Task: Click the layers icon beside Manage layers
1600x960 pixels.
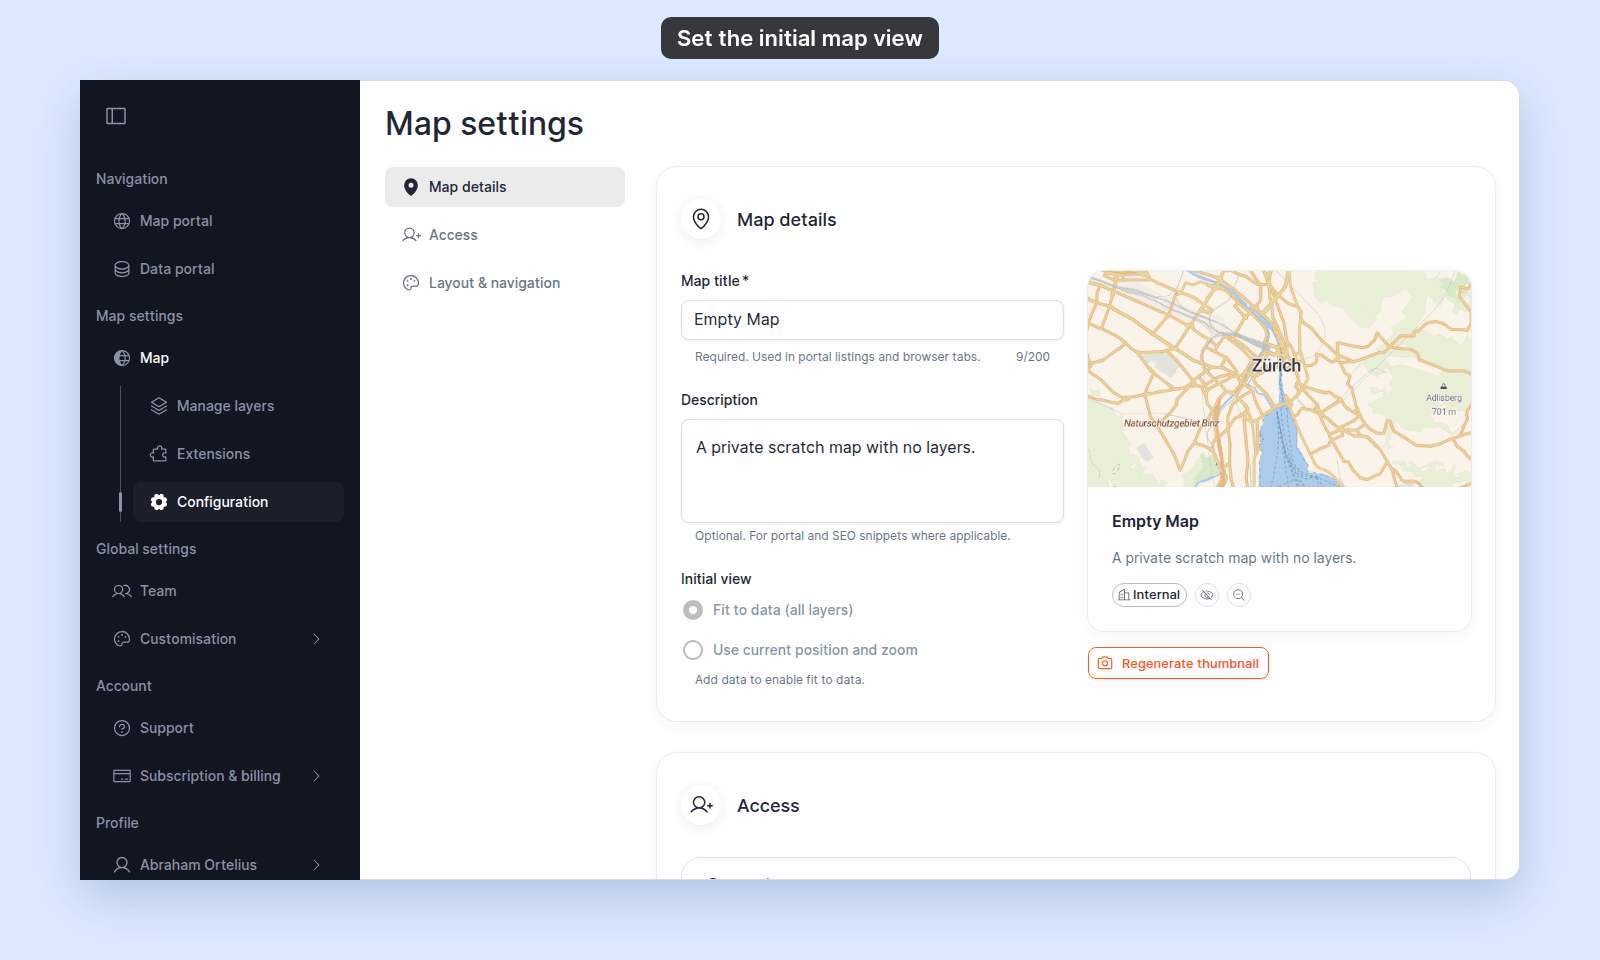Action: pos(159,406)
